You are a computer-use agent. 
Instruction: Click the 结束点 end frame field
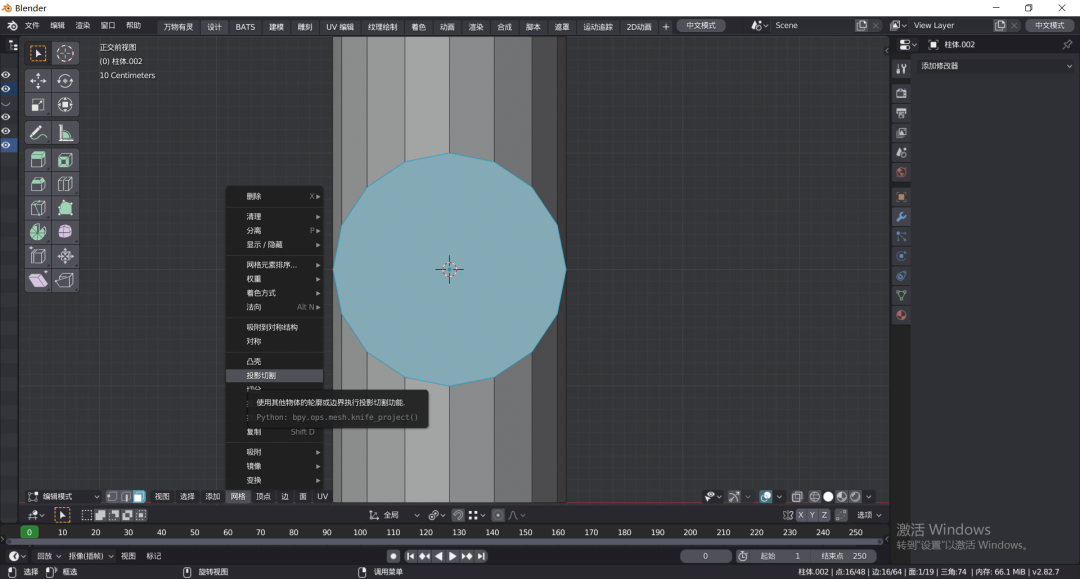844,556
